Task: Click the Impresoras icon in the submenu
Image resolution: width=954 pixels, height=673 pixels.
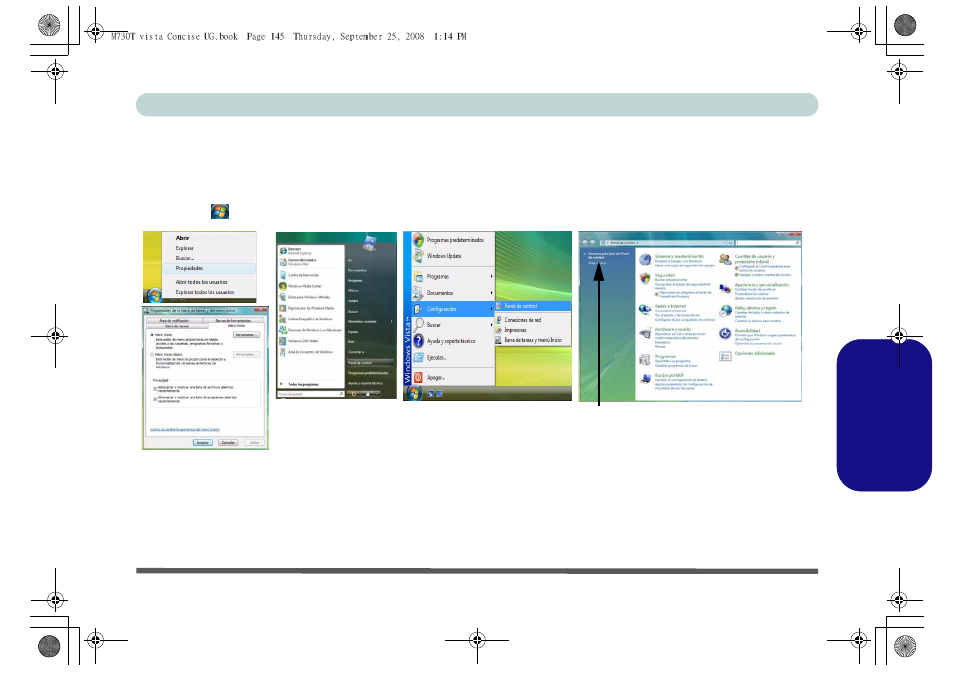Action: coord(499,330)
